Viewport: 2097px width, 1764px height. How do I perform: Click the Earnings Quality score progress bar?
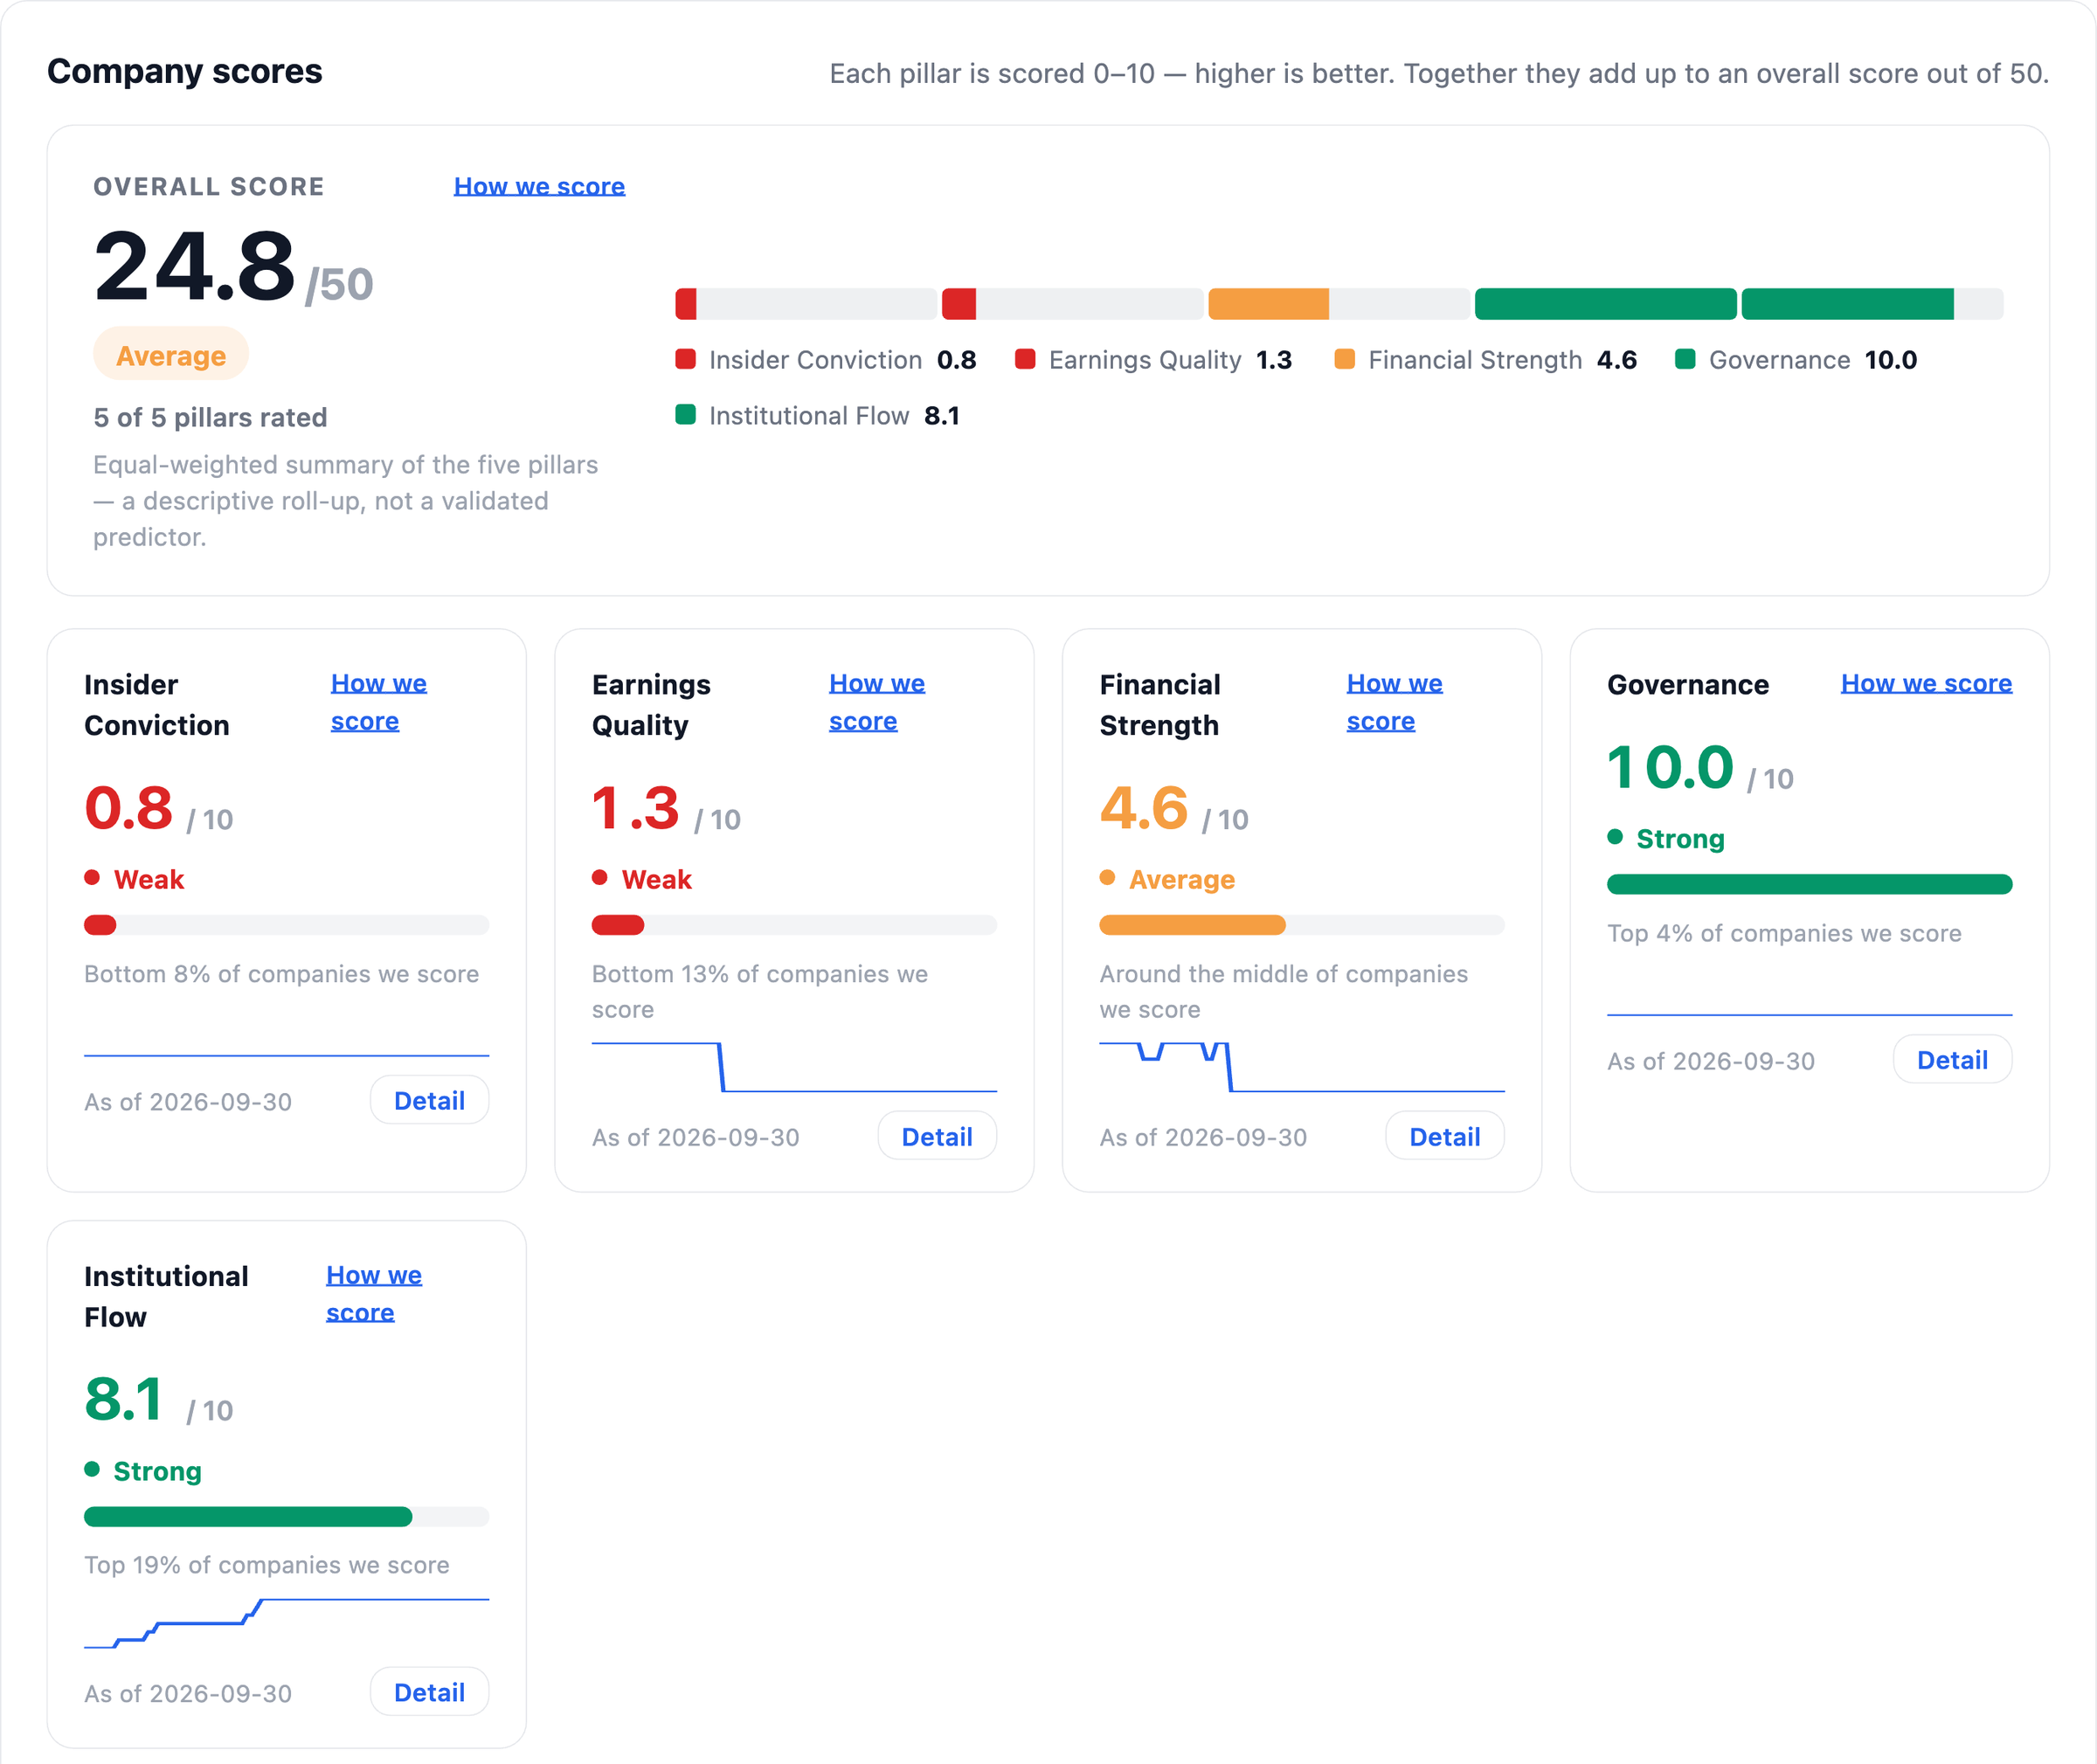click(794, 925)
